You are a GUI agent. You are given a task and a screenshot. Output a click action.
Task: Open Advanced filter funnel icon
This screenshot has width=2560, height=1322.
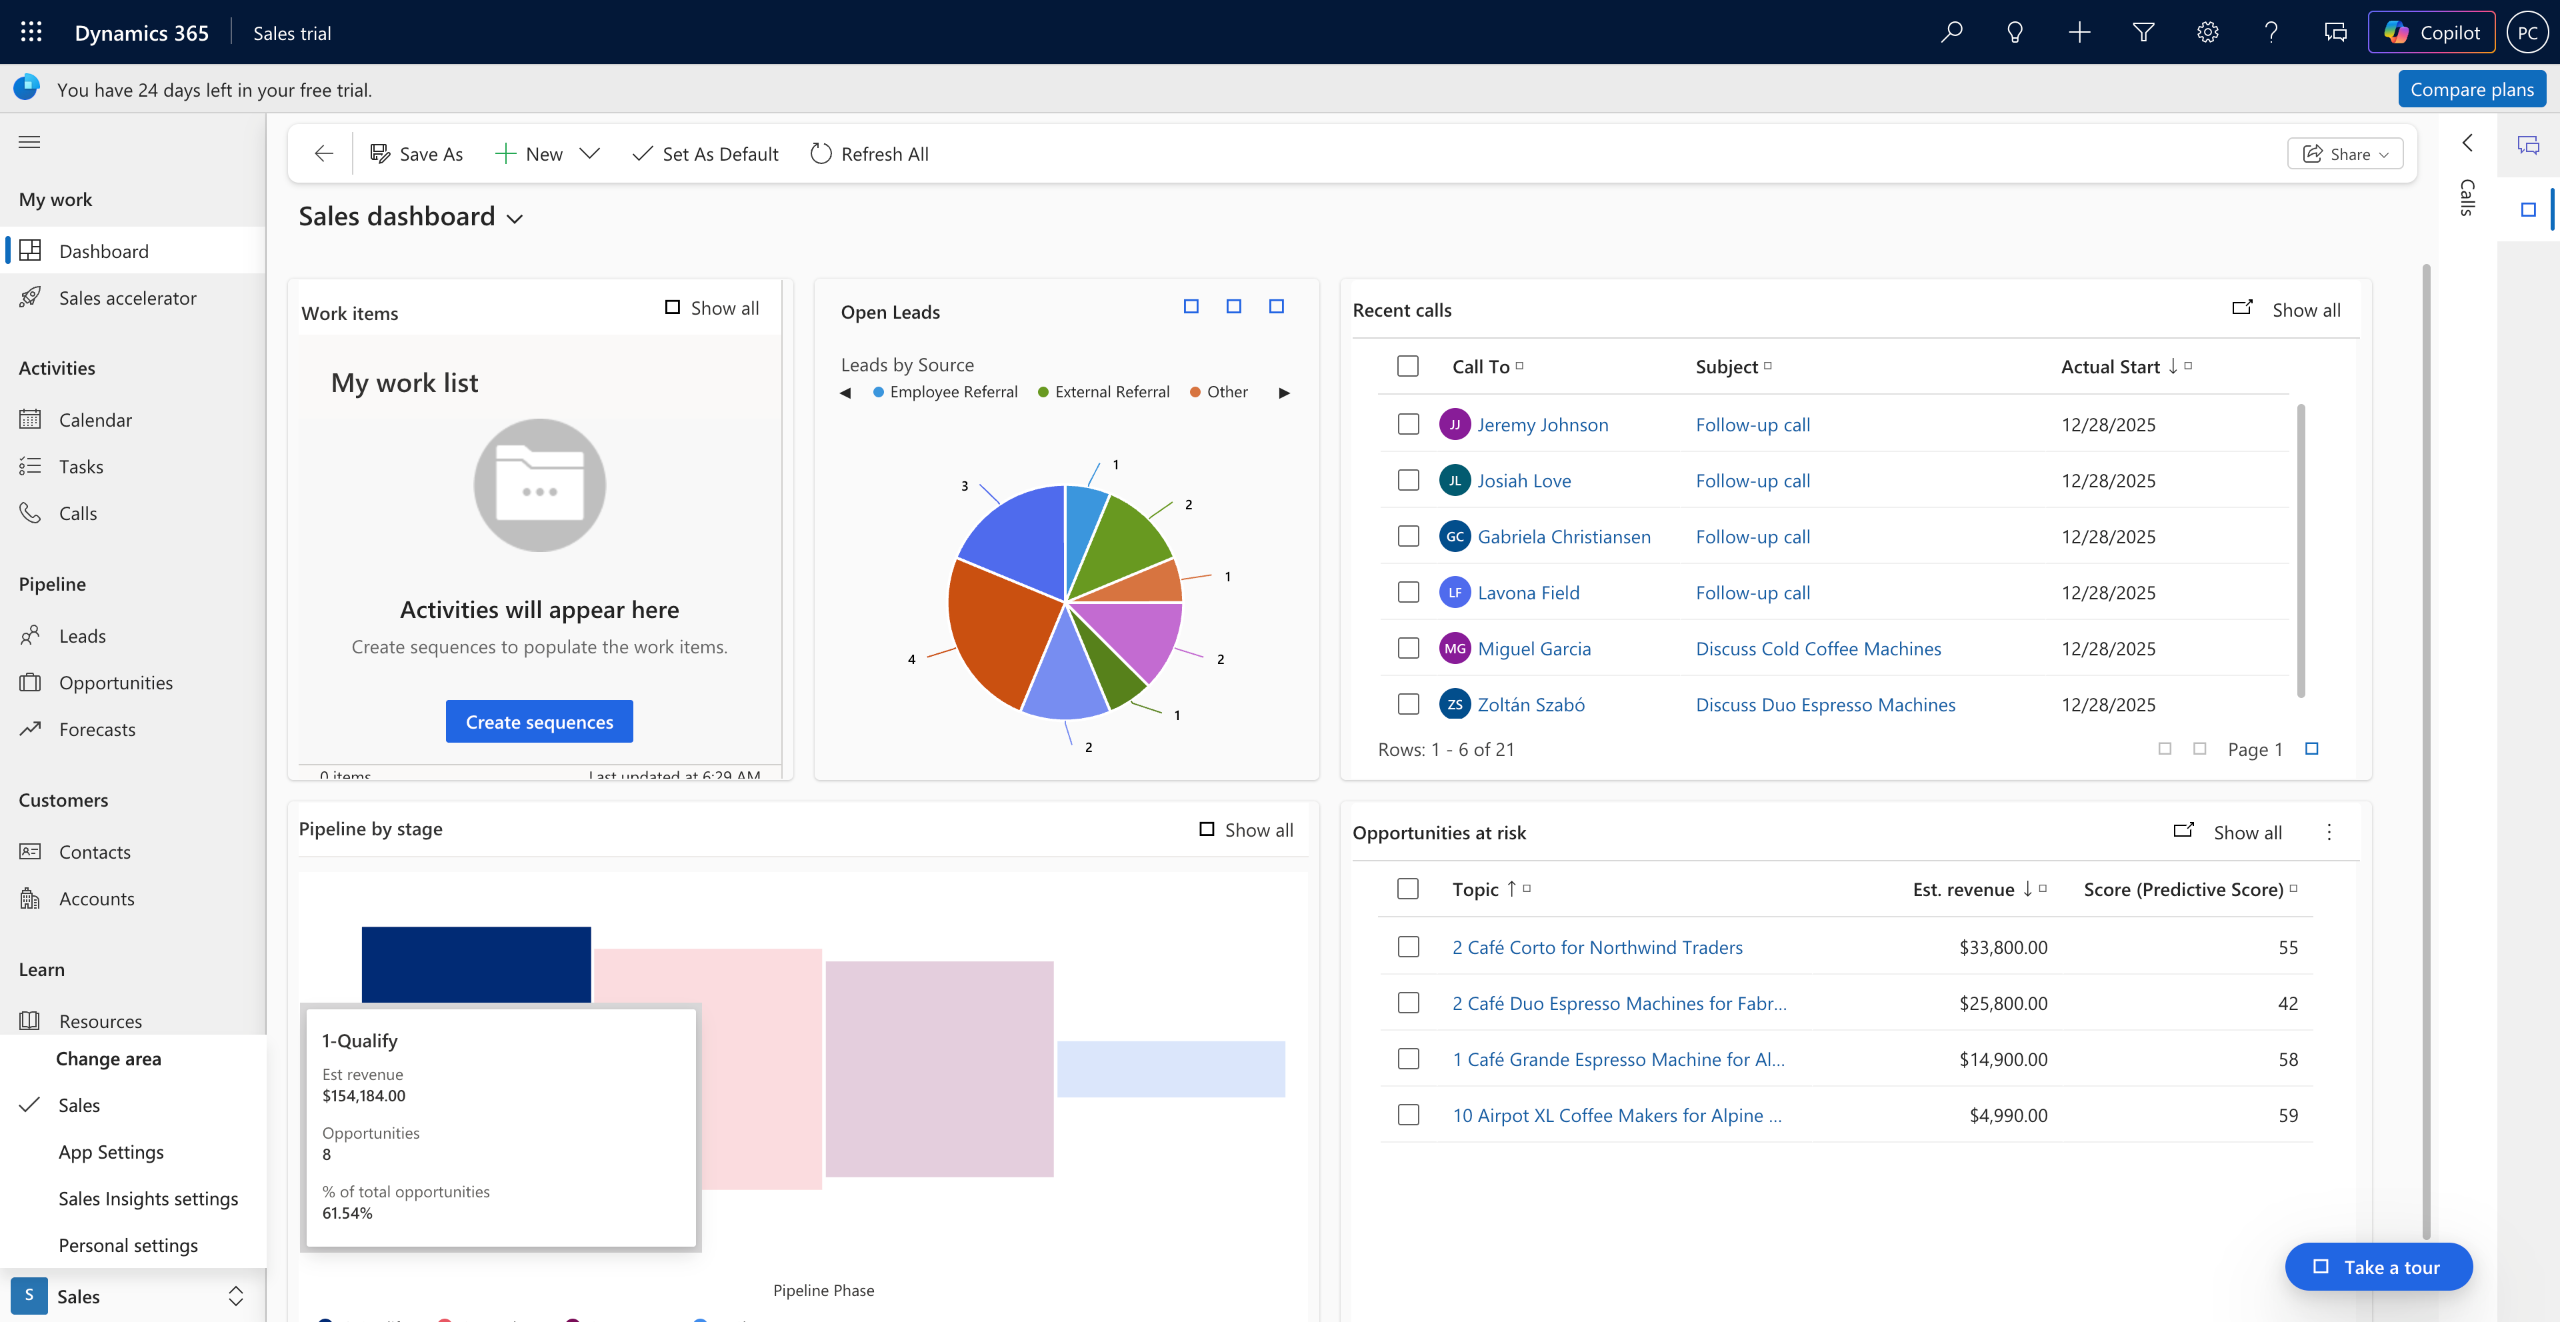[x=2143, y=32]
